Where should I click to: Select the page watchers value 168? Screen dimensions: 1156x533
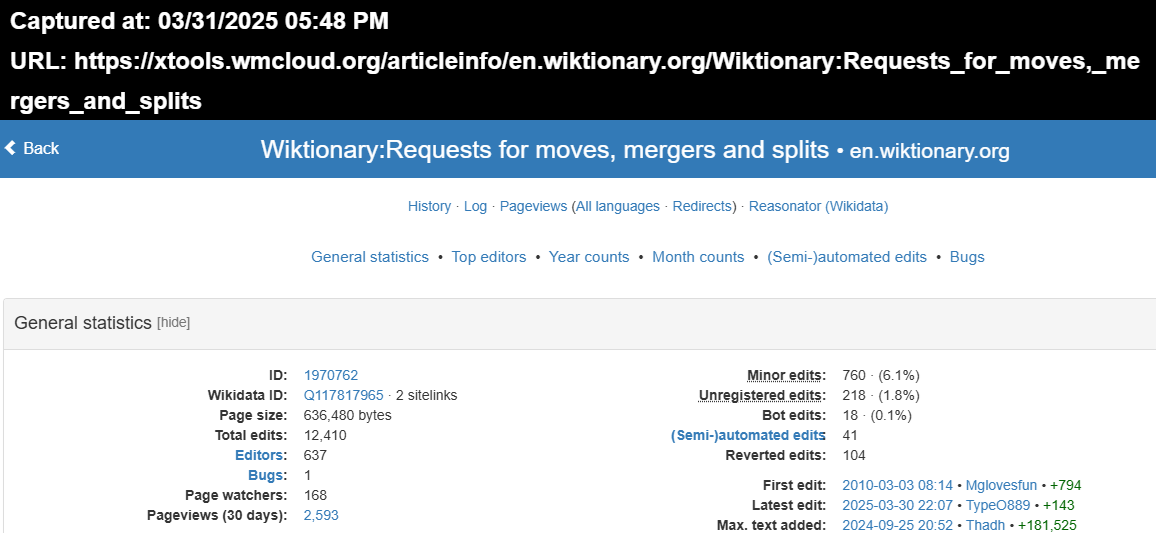(315, 495)
